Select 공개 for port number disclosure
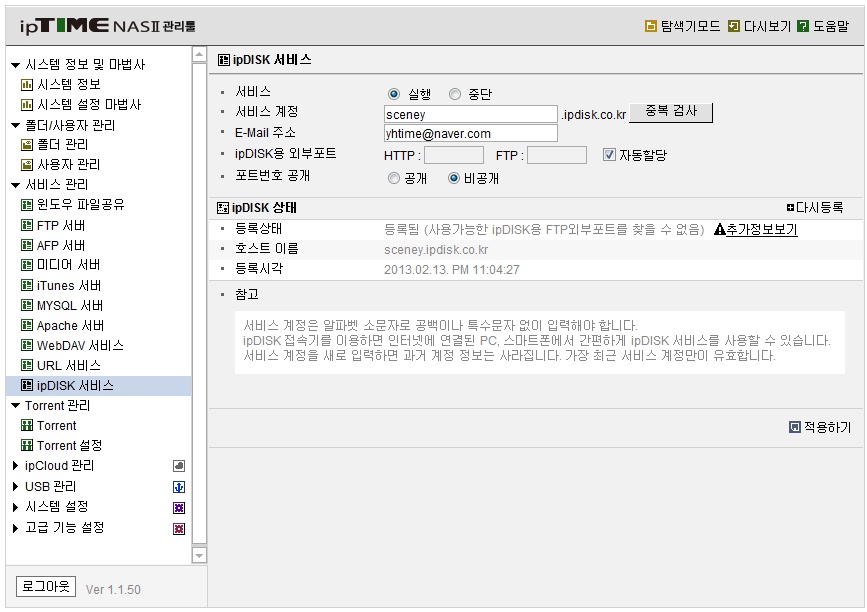The height and width of the screenshot is (612, 867). [394, 178]
